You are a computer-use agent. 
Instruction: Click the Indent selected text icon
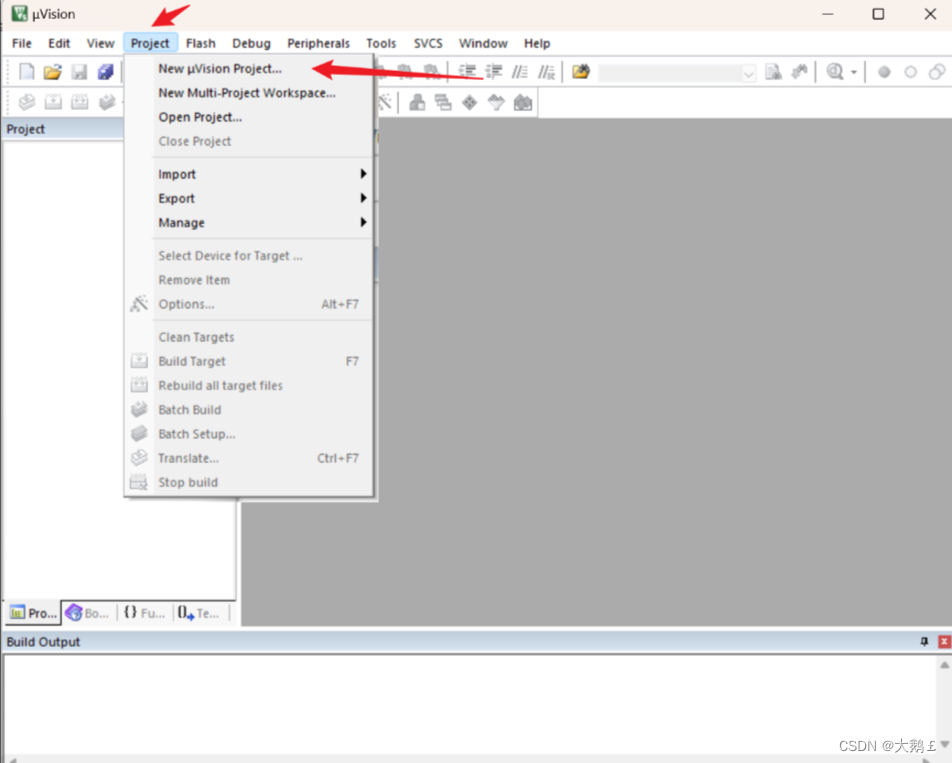click(x=467, y=72)
